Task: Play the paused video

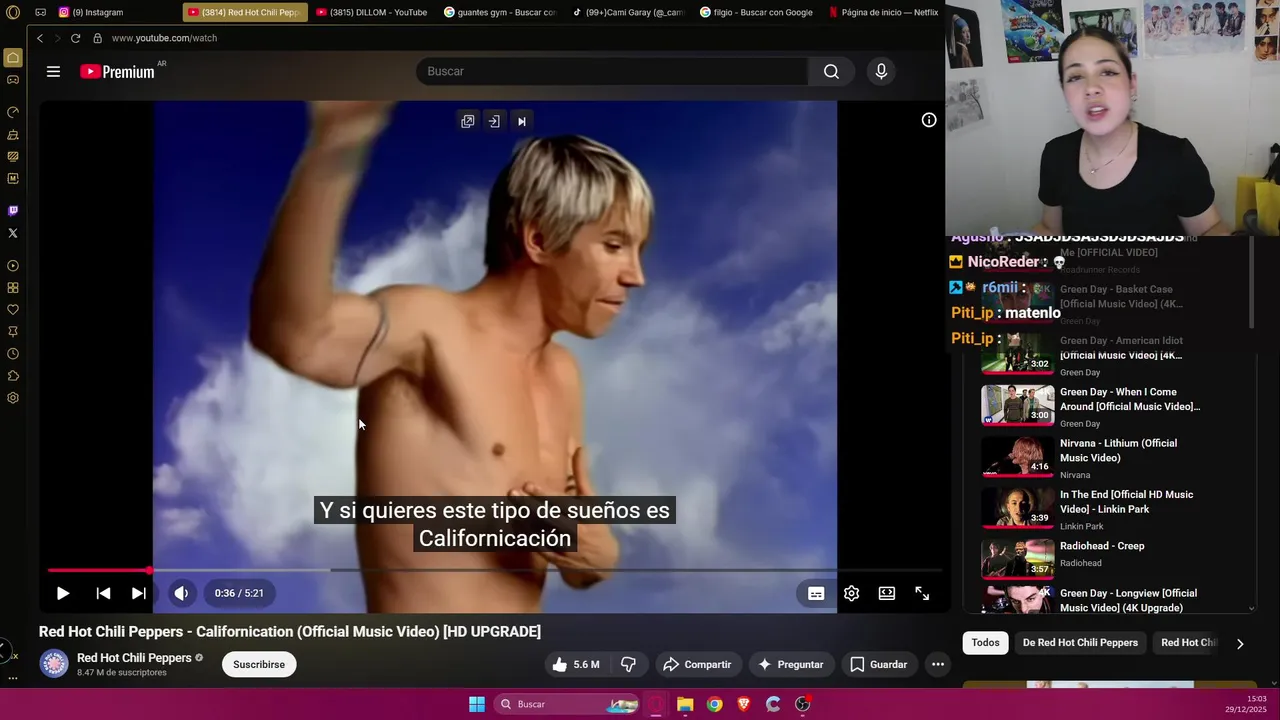Action: pos(62,593)
